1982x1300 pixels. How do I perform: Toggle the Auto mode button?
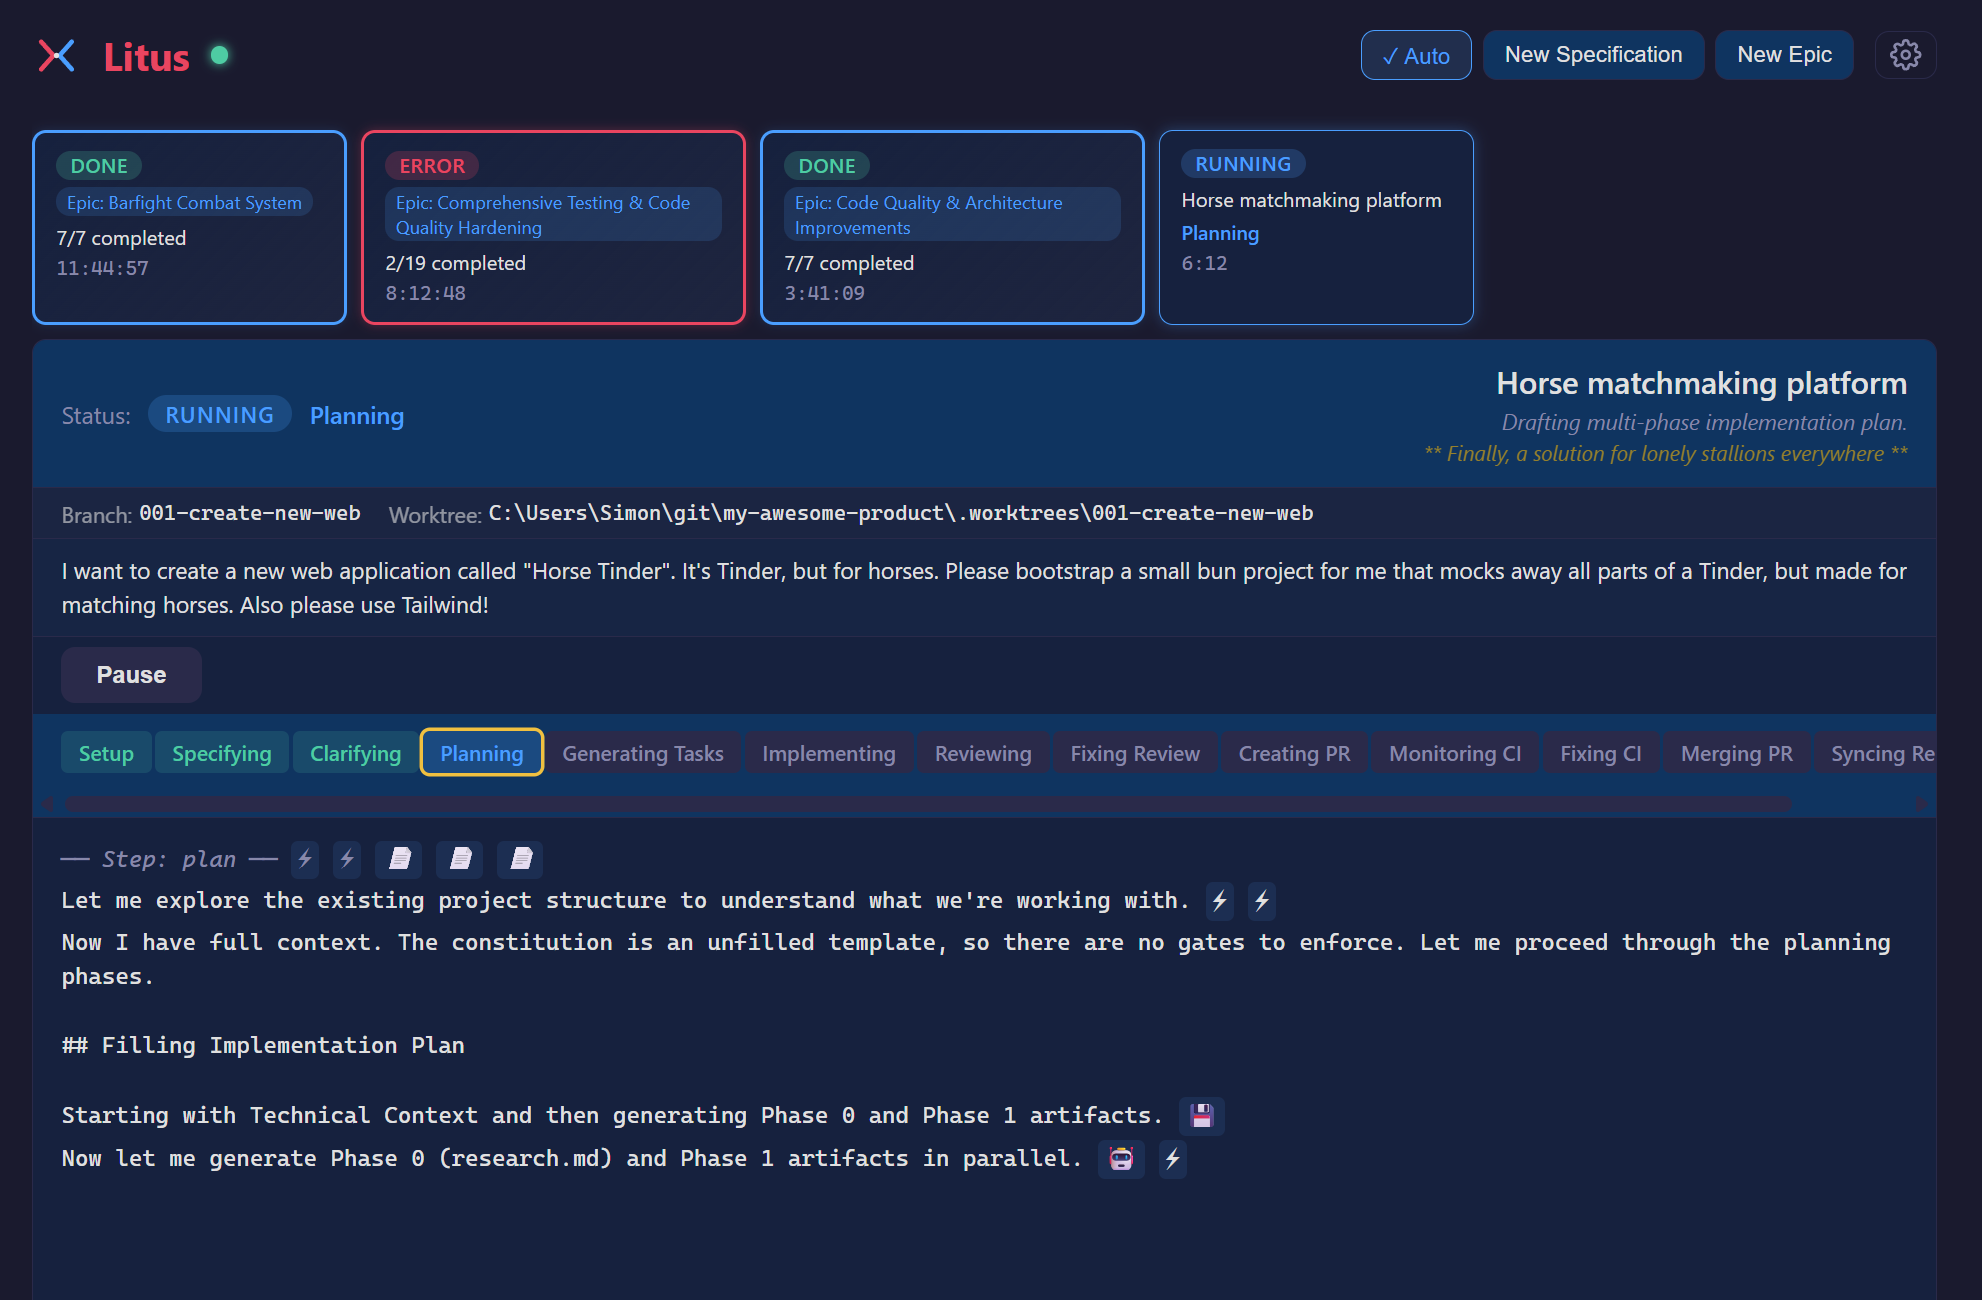point(1415,56)
